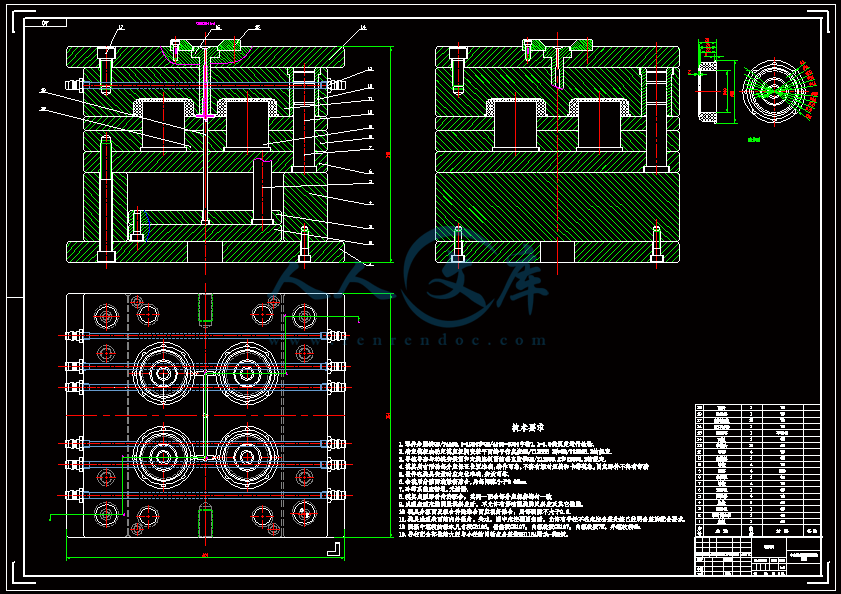Select the lower green slot in the plan view
Viewport: 841px width, 594px height.
[x=205, y=522]
